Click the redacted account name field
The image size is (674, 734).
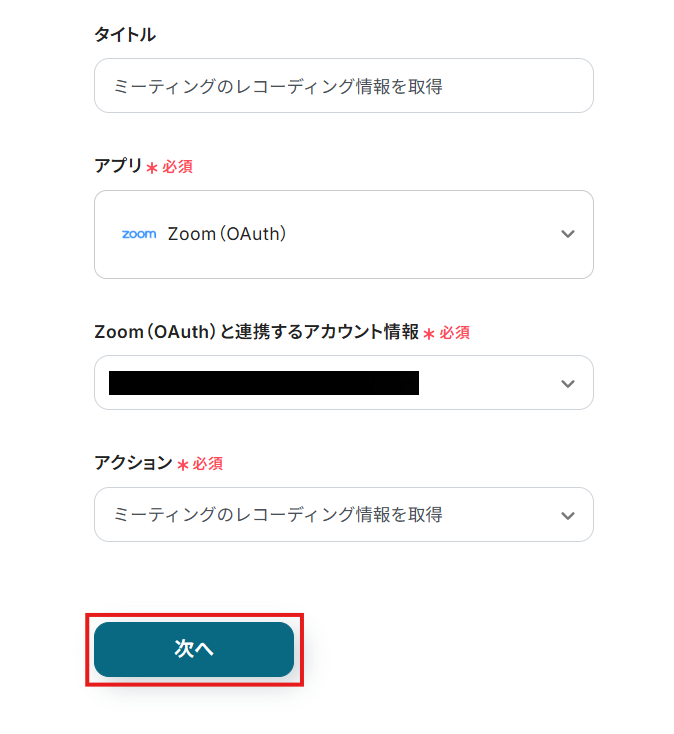tap(263, 383)
